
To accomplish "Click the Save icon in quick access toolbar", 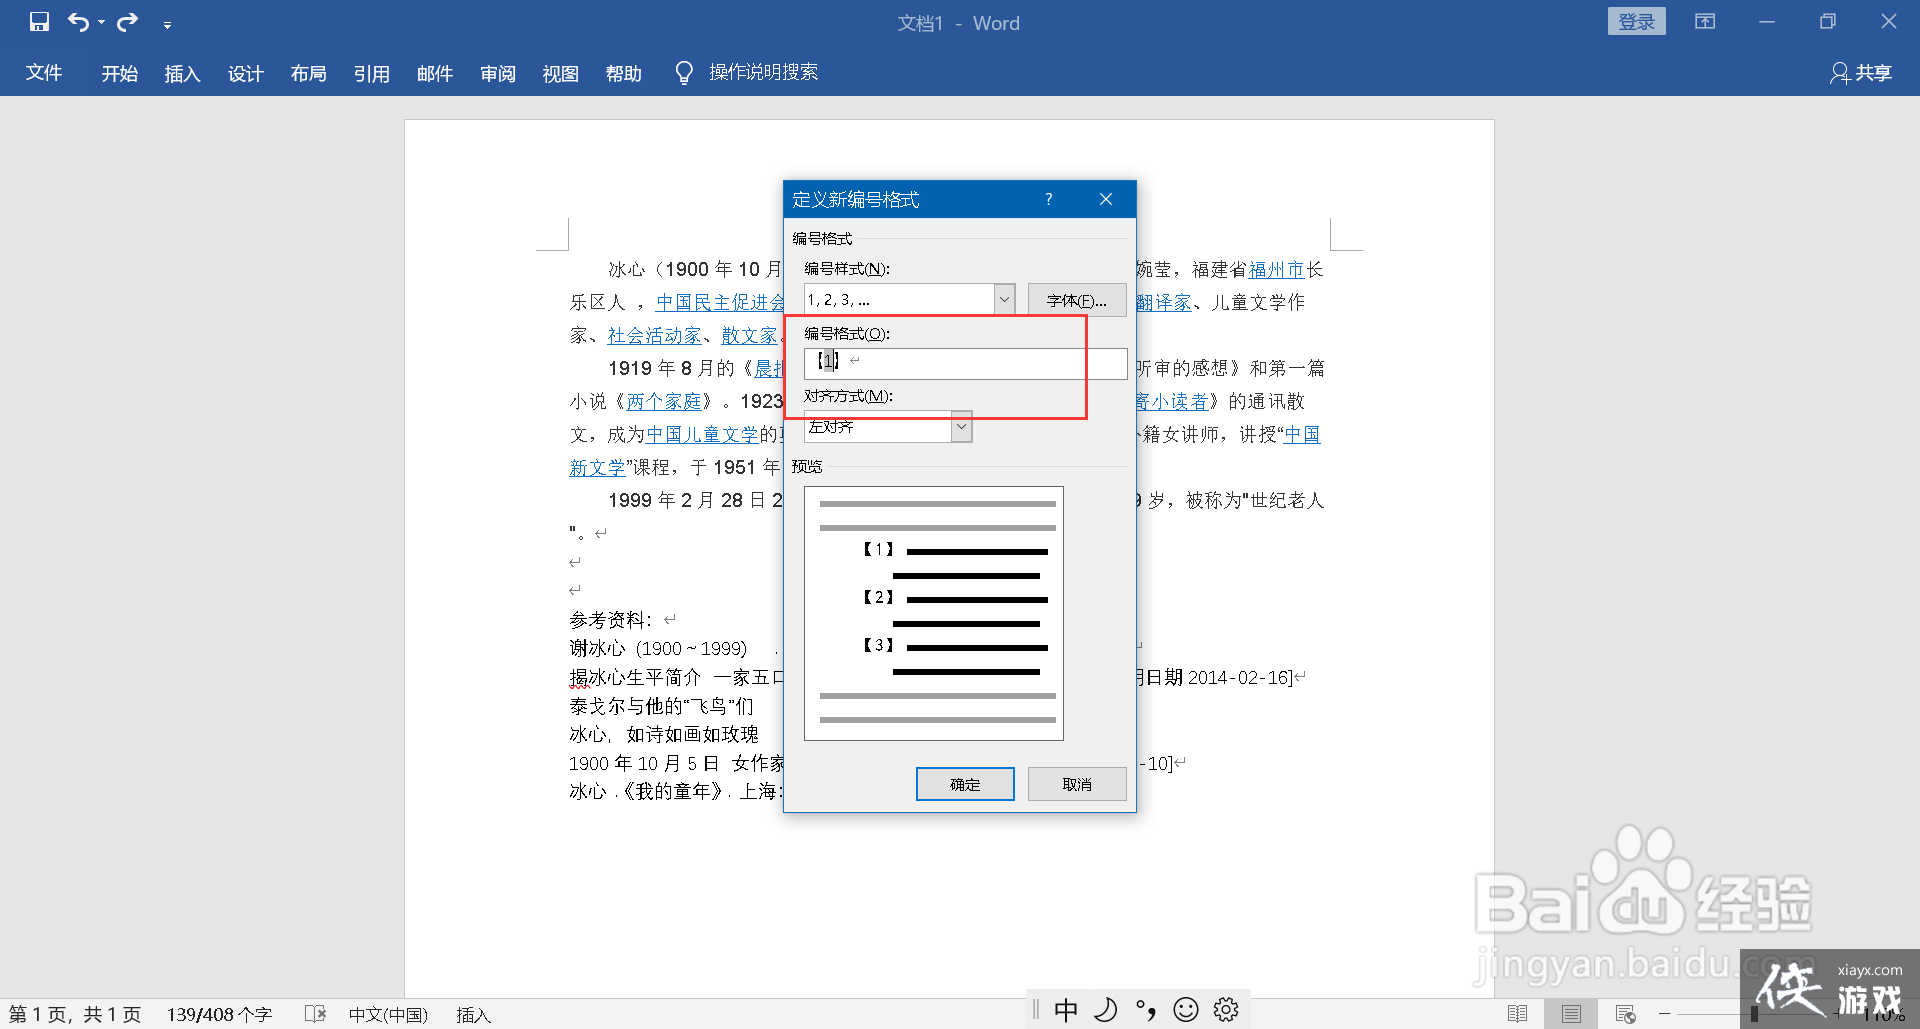I will click(x=39, y=22).
